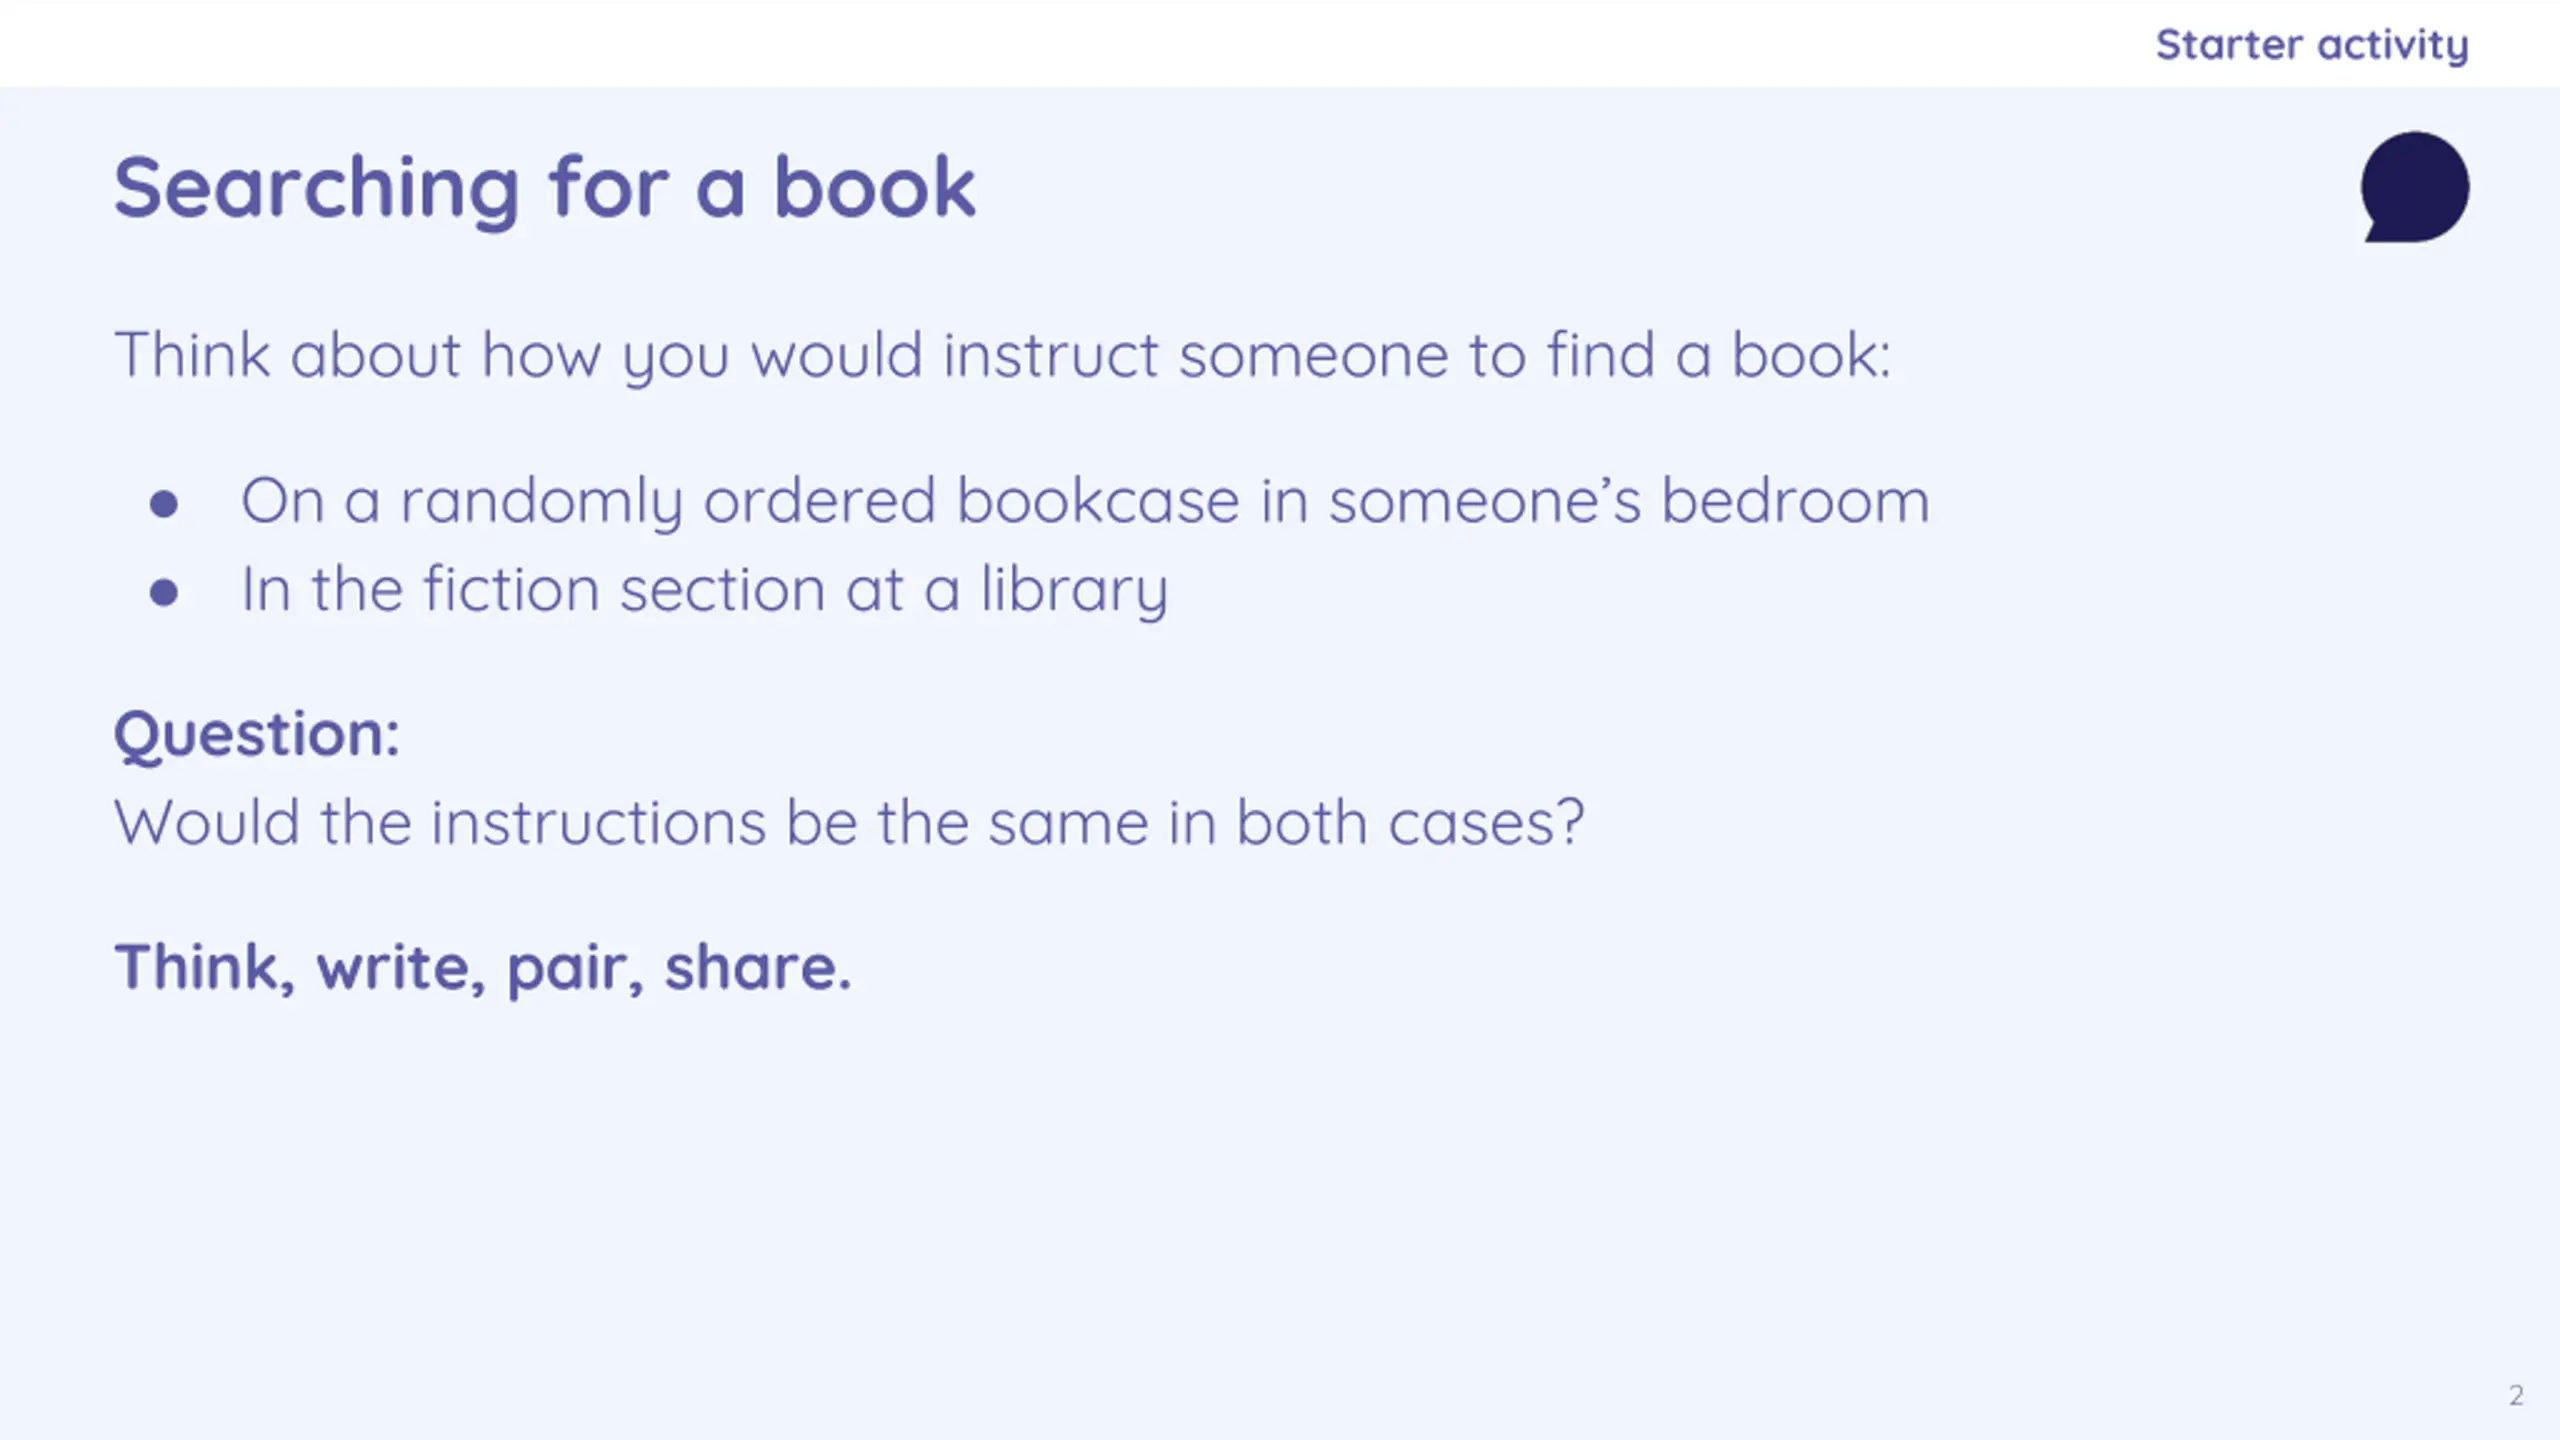Click the word 'activity' in the header
Screen dimensions: 2560x1440
(2393, 46)
